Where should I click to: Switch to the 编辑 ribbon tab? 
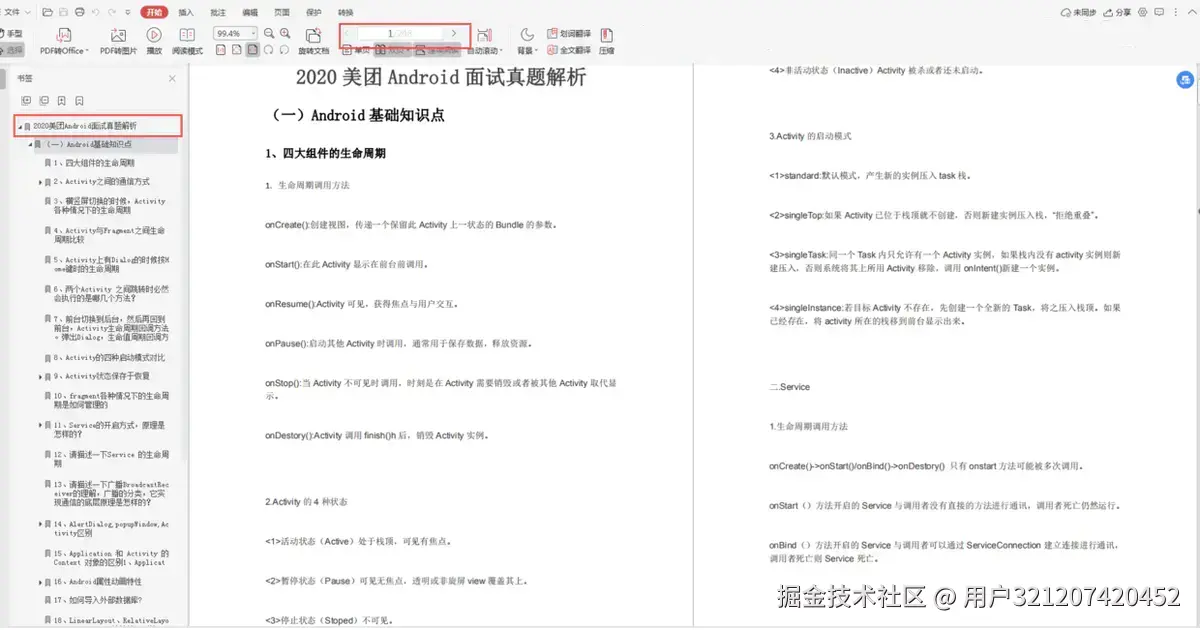coord(250,12)
